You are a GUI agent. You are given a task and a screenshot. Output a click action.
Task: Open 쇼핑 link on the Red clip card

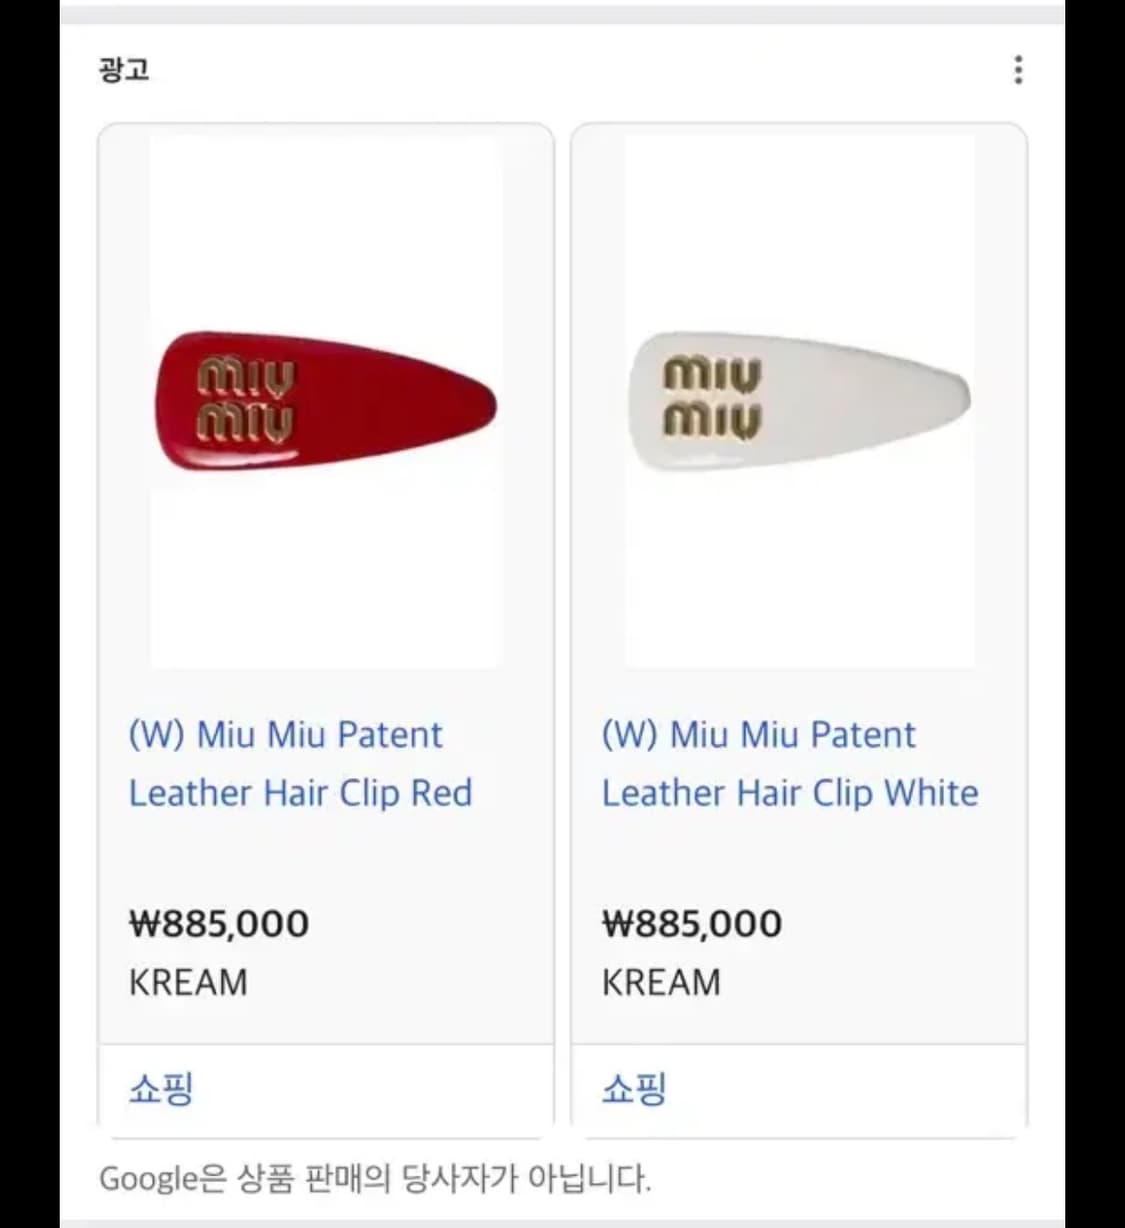pos(160,1088)
